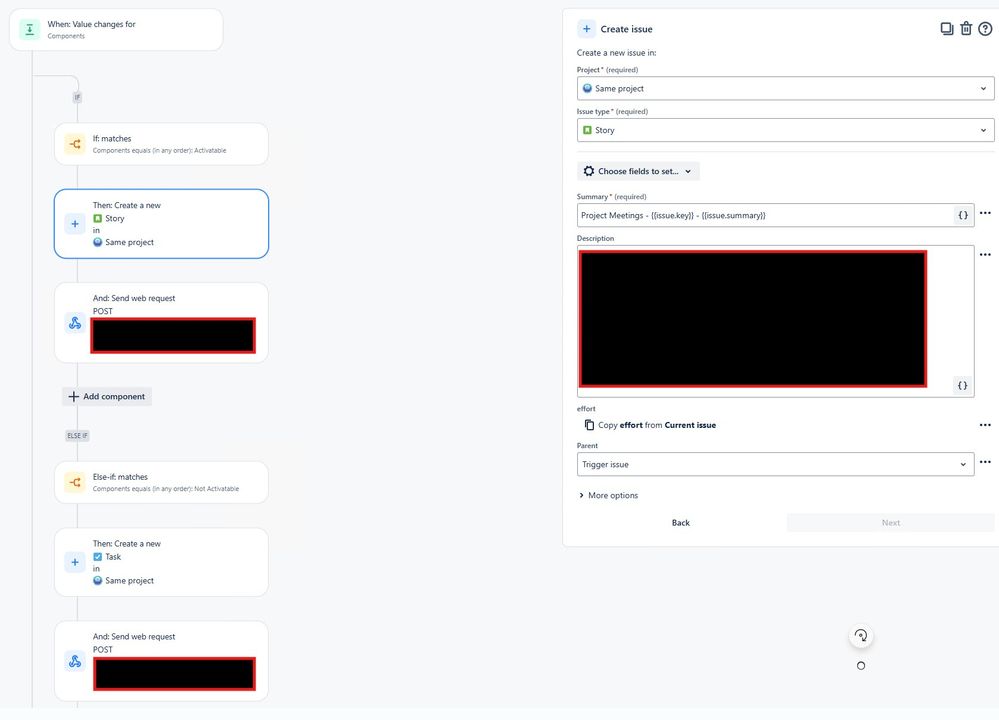Image resolution: width=999 pixels, height=720 pixels.
Task: Select the first And: Send web request card
Action: pyautogui.click(x=161, y=323)
